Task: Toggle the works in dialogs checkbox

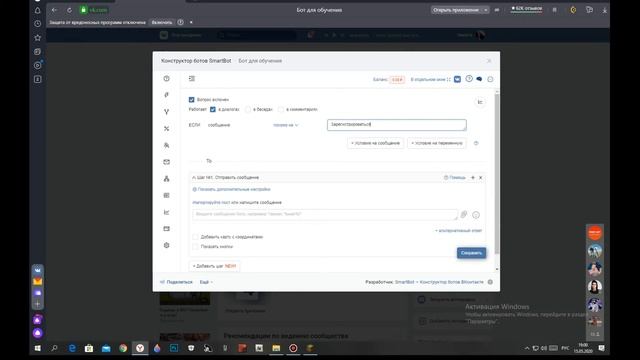Action: (x=213, y=109)
